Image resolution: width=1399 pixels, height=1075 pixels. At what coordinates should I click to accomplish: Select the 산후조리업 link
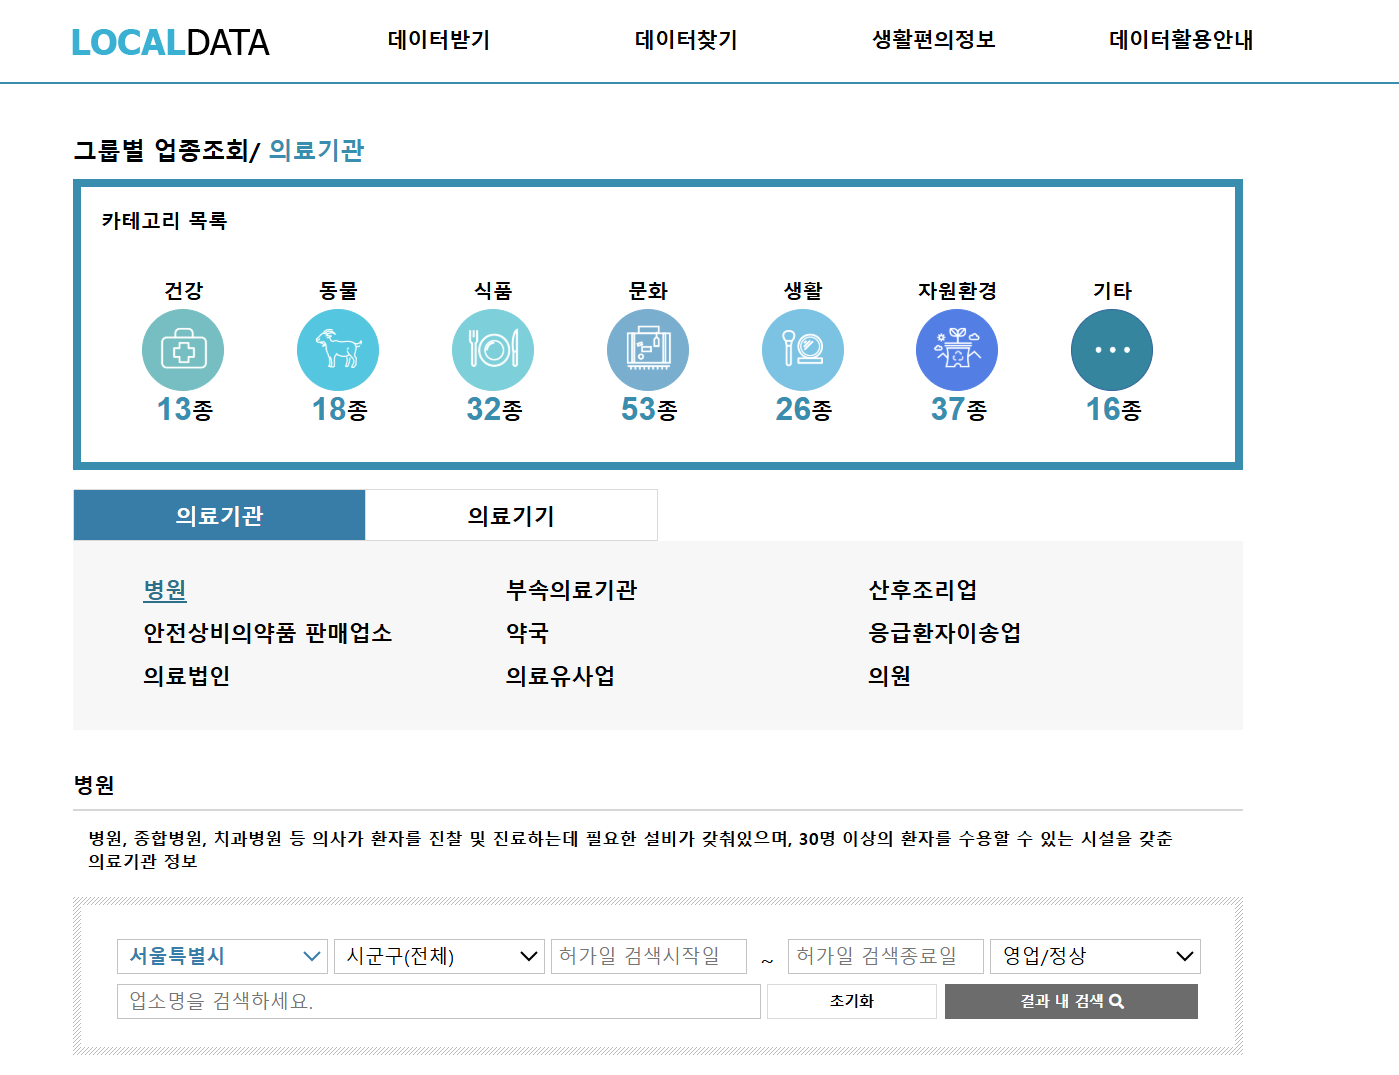(923, 590)
